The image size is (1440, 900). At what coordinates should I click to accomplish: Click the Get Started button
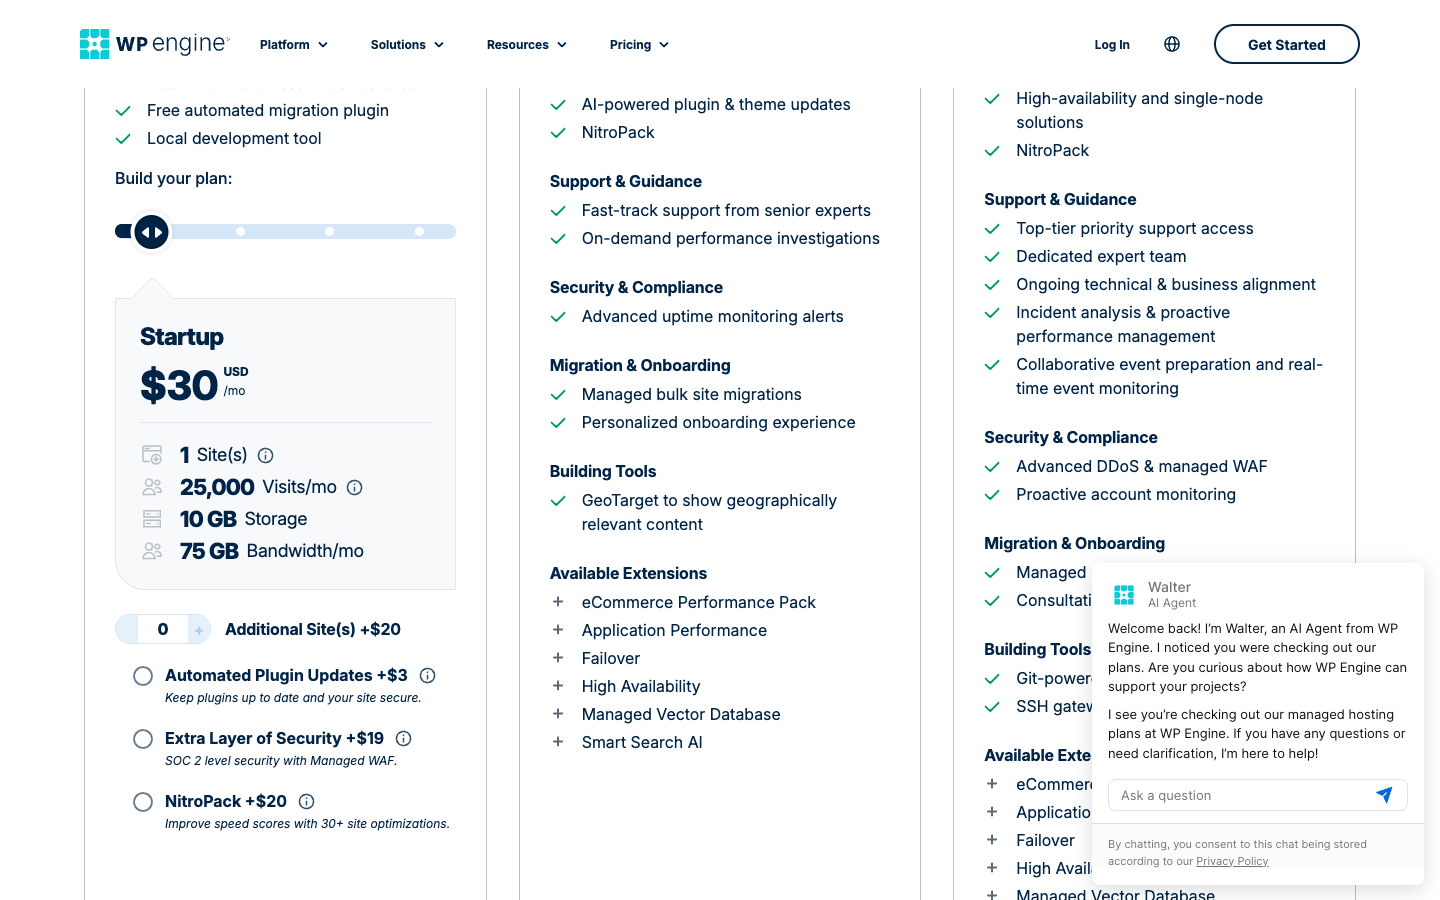coord(1286,44)
